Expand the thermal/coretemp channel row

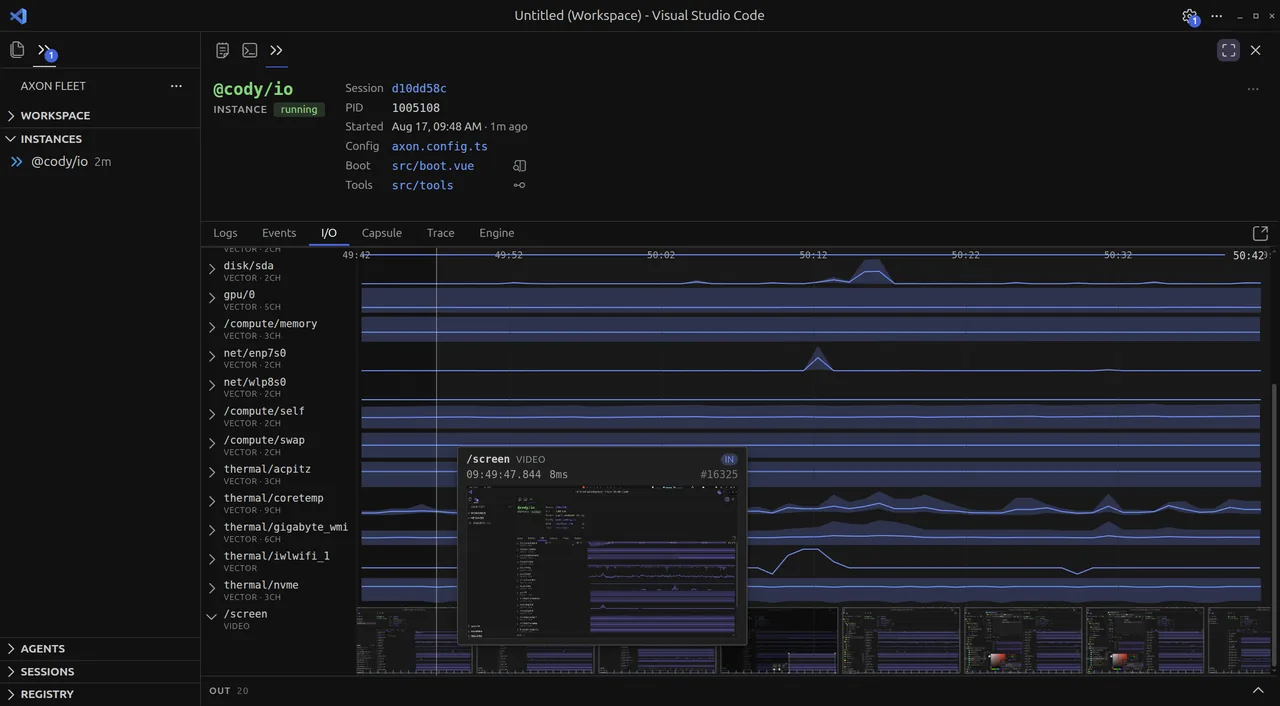212,501
